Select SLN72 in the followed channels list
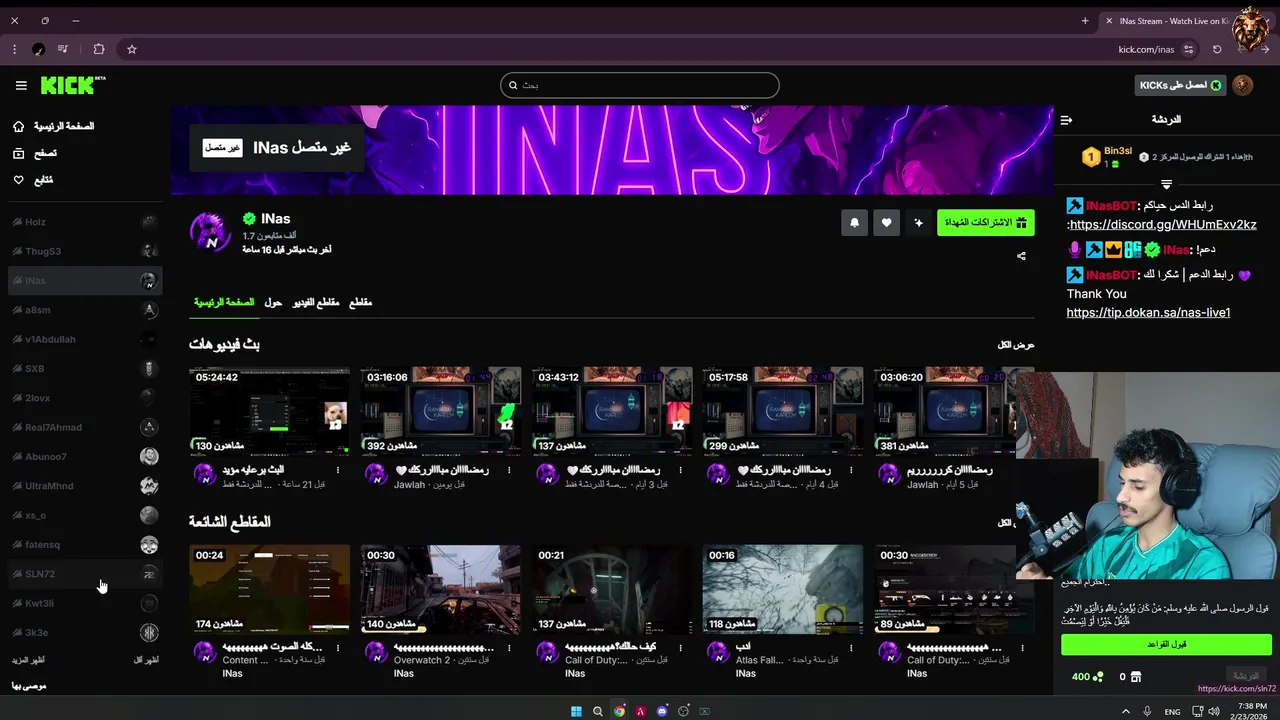This screenshot has height=720, width=1280. pyautogui.click(x=85, y=574)
